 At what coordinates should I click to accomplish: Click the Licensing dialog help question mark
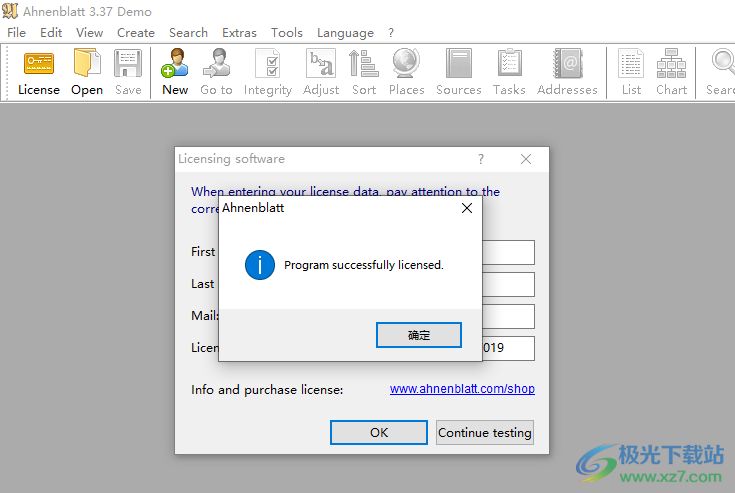click(x=481, y=159)
